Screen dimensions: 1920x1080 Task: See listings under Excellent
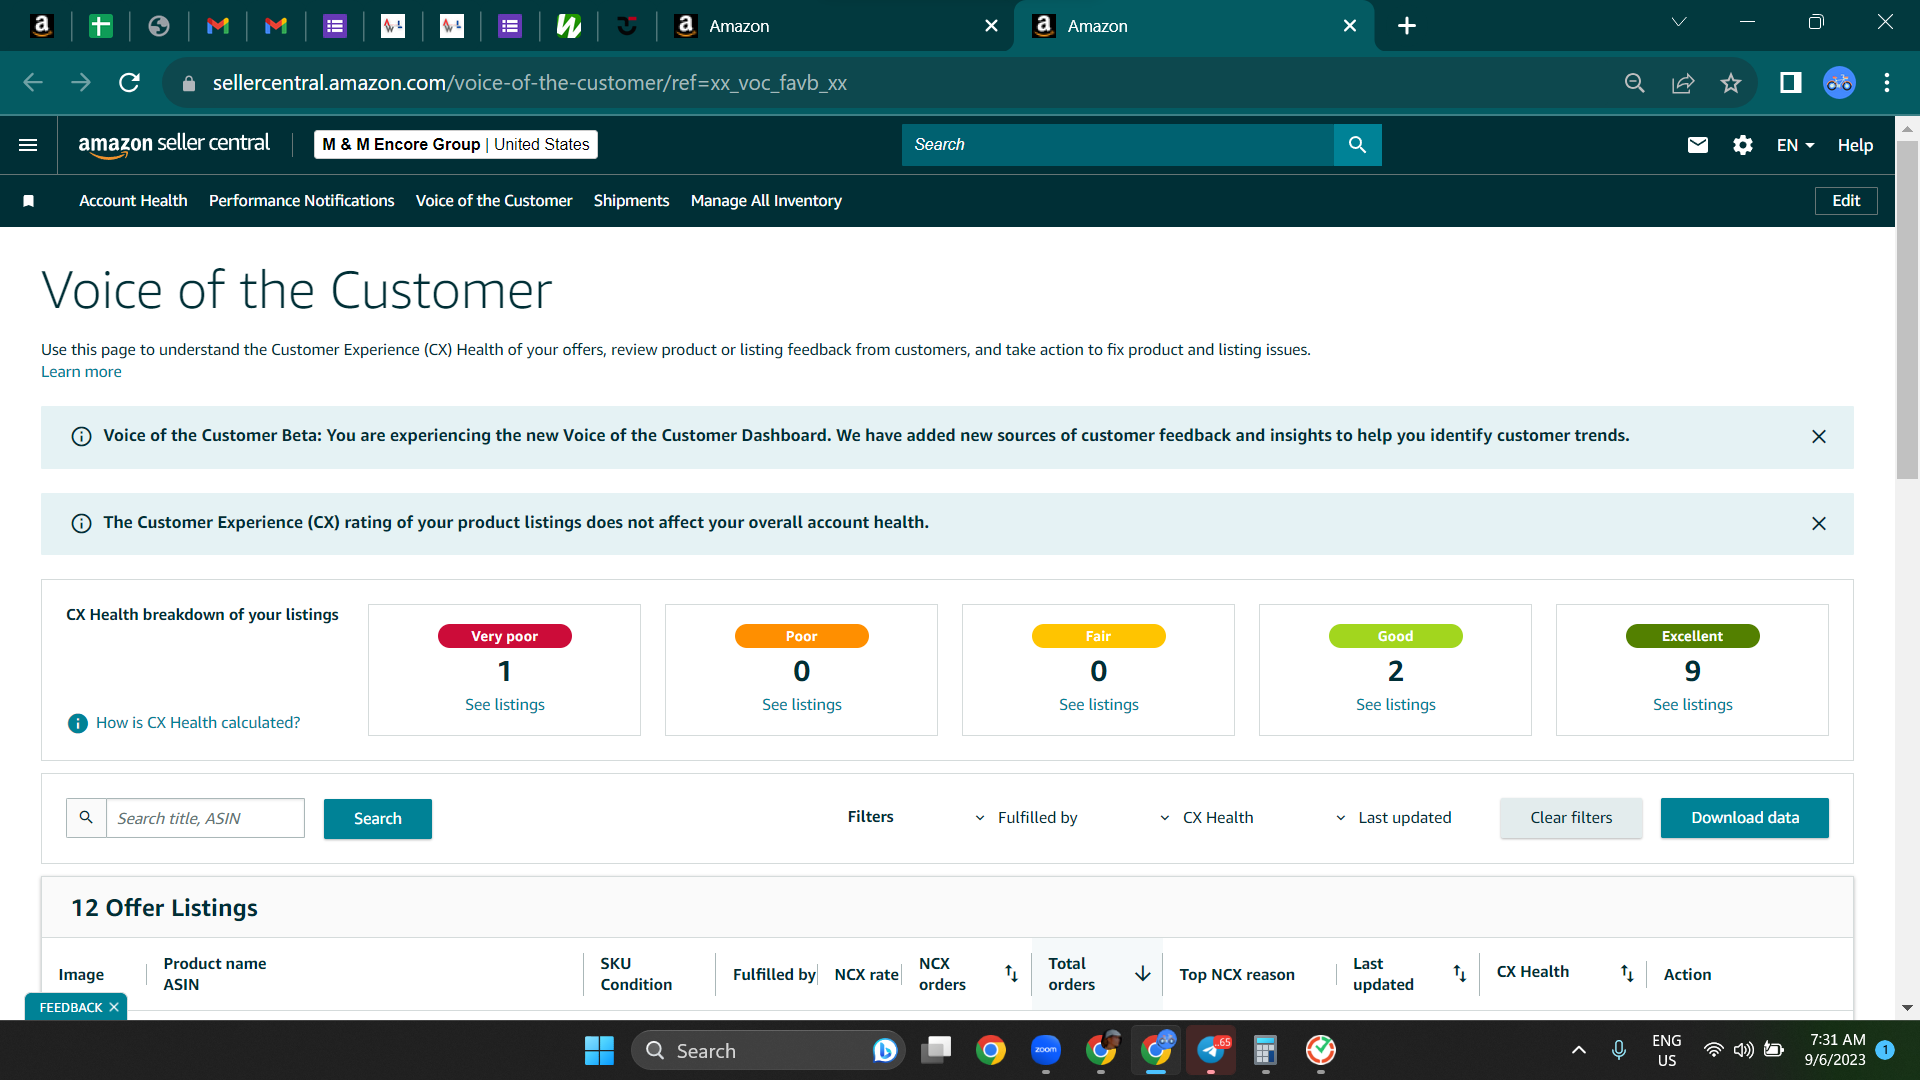tap(1693, 705)
